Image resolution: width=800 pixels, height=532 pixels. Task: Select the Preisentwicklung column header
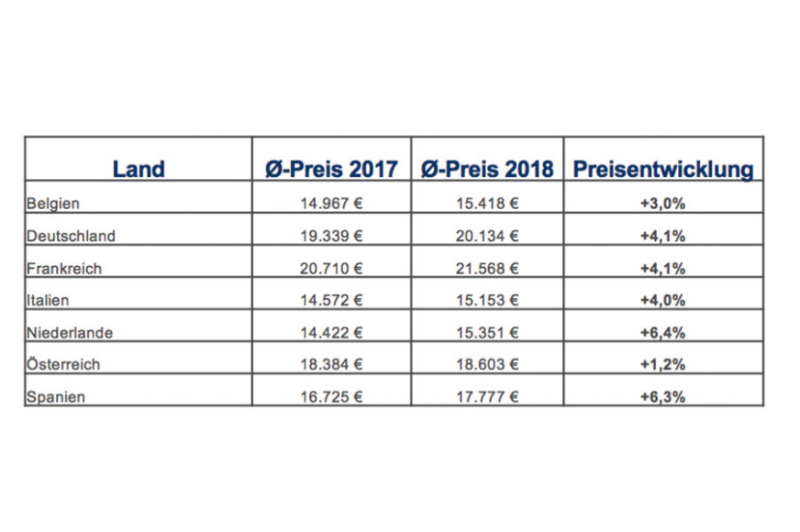coord(664,170)
